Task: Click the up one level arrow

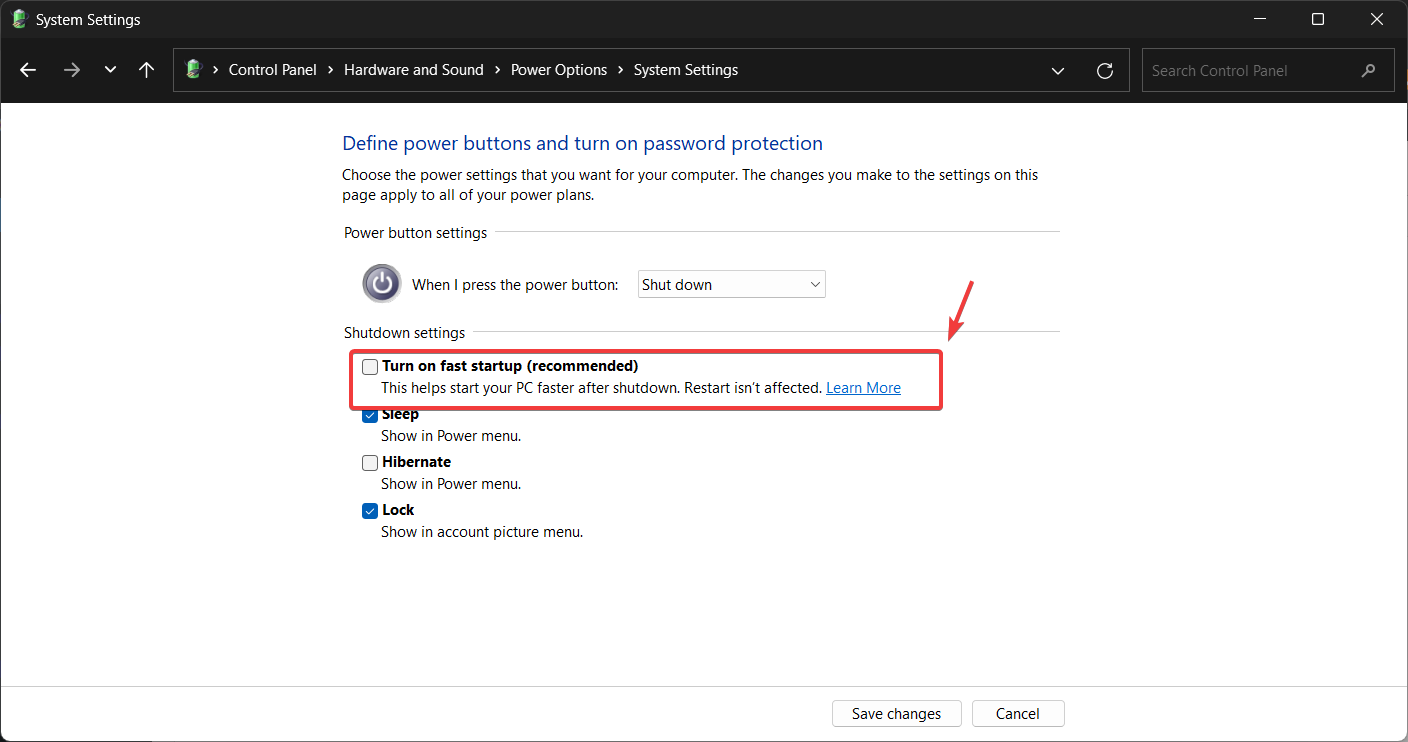Action: click(x=147, y=70)
